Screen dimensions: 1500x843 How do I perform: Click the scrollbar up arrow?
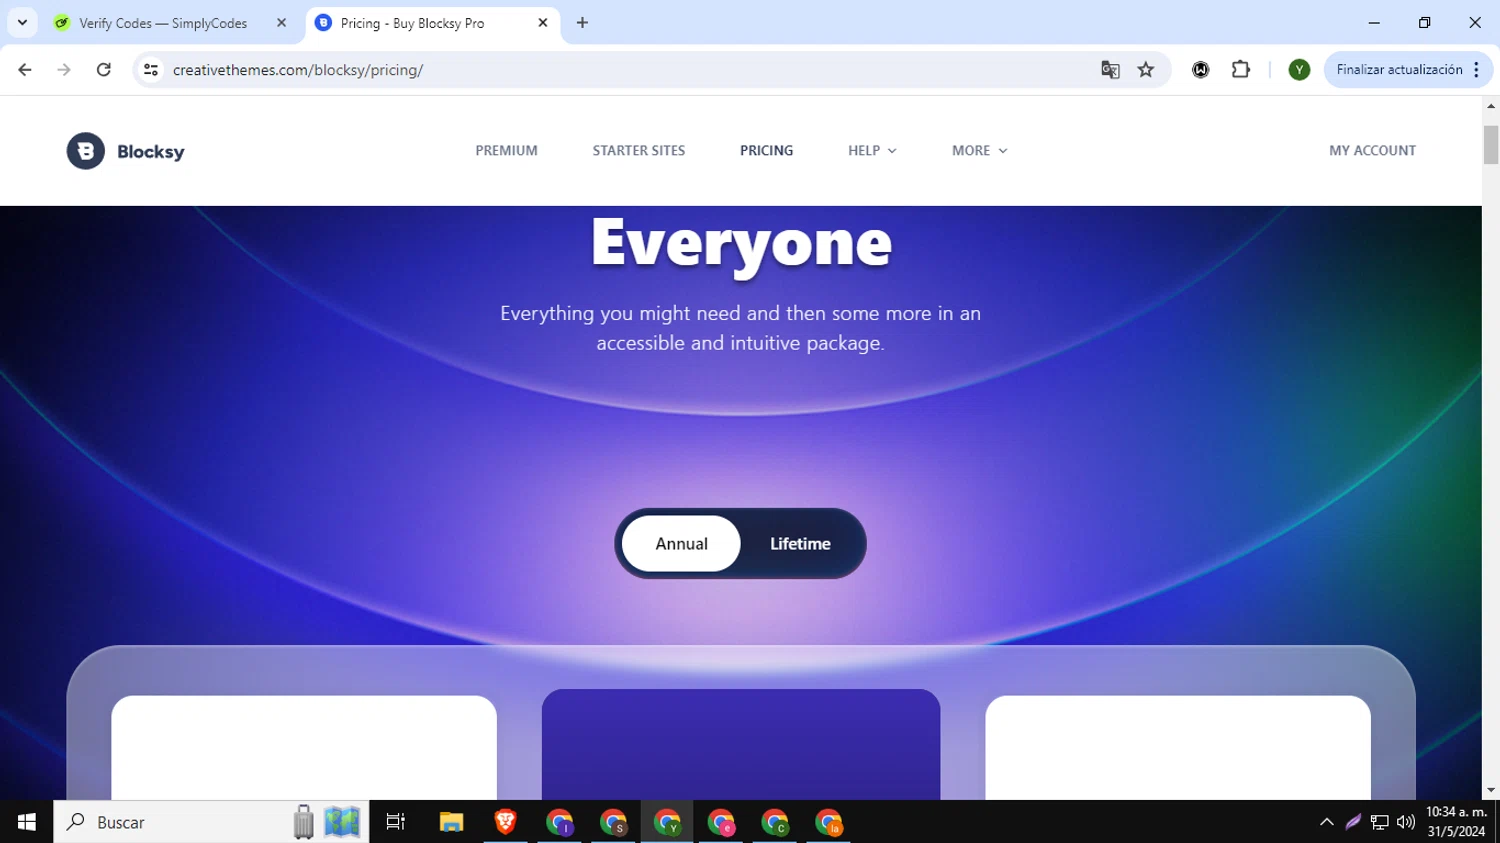[1491, 105]
